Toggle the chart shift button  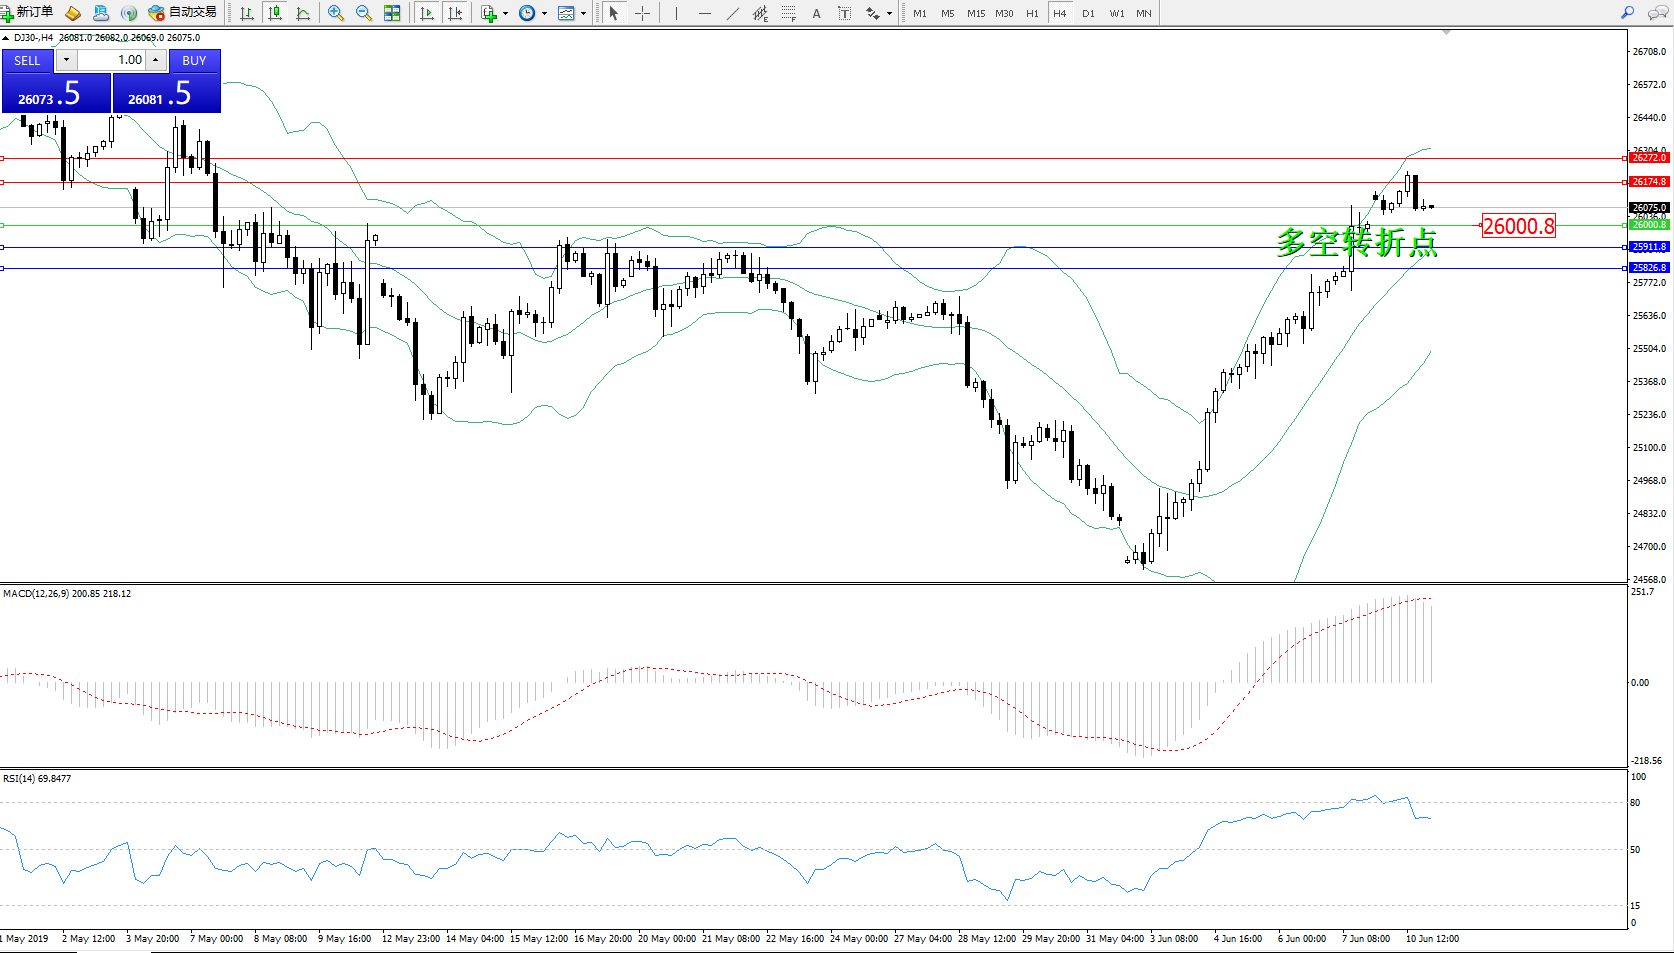(x=455, y=13)
